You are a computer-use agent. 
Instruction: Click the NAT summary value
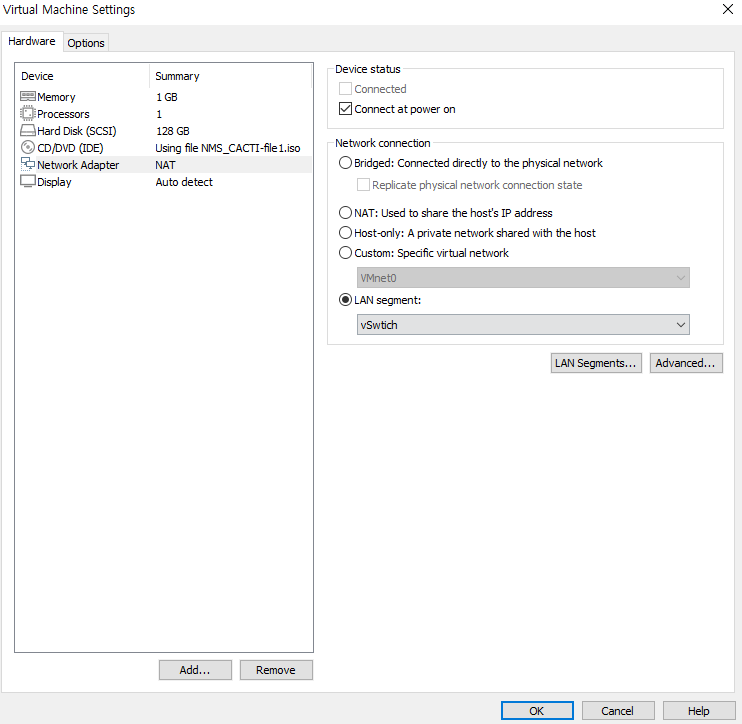point(165,165)
